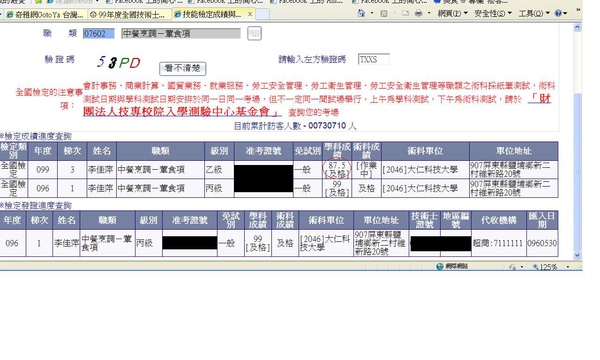Open the Print dropdown arrow

click(429, 13)
